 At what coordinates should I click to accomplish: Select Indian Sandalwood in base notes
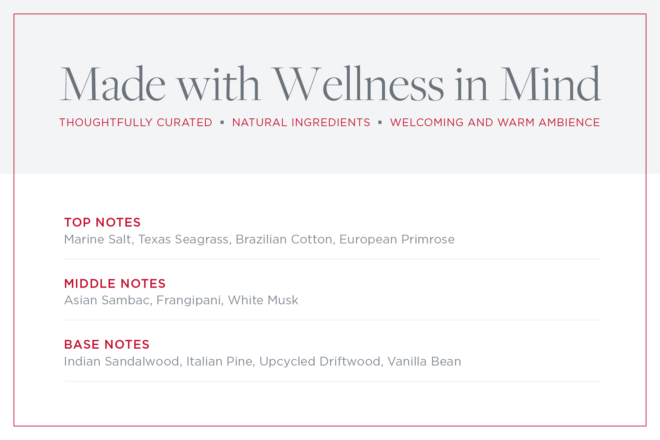coord(120,361)
